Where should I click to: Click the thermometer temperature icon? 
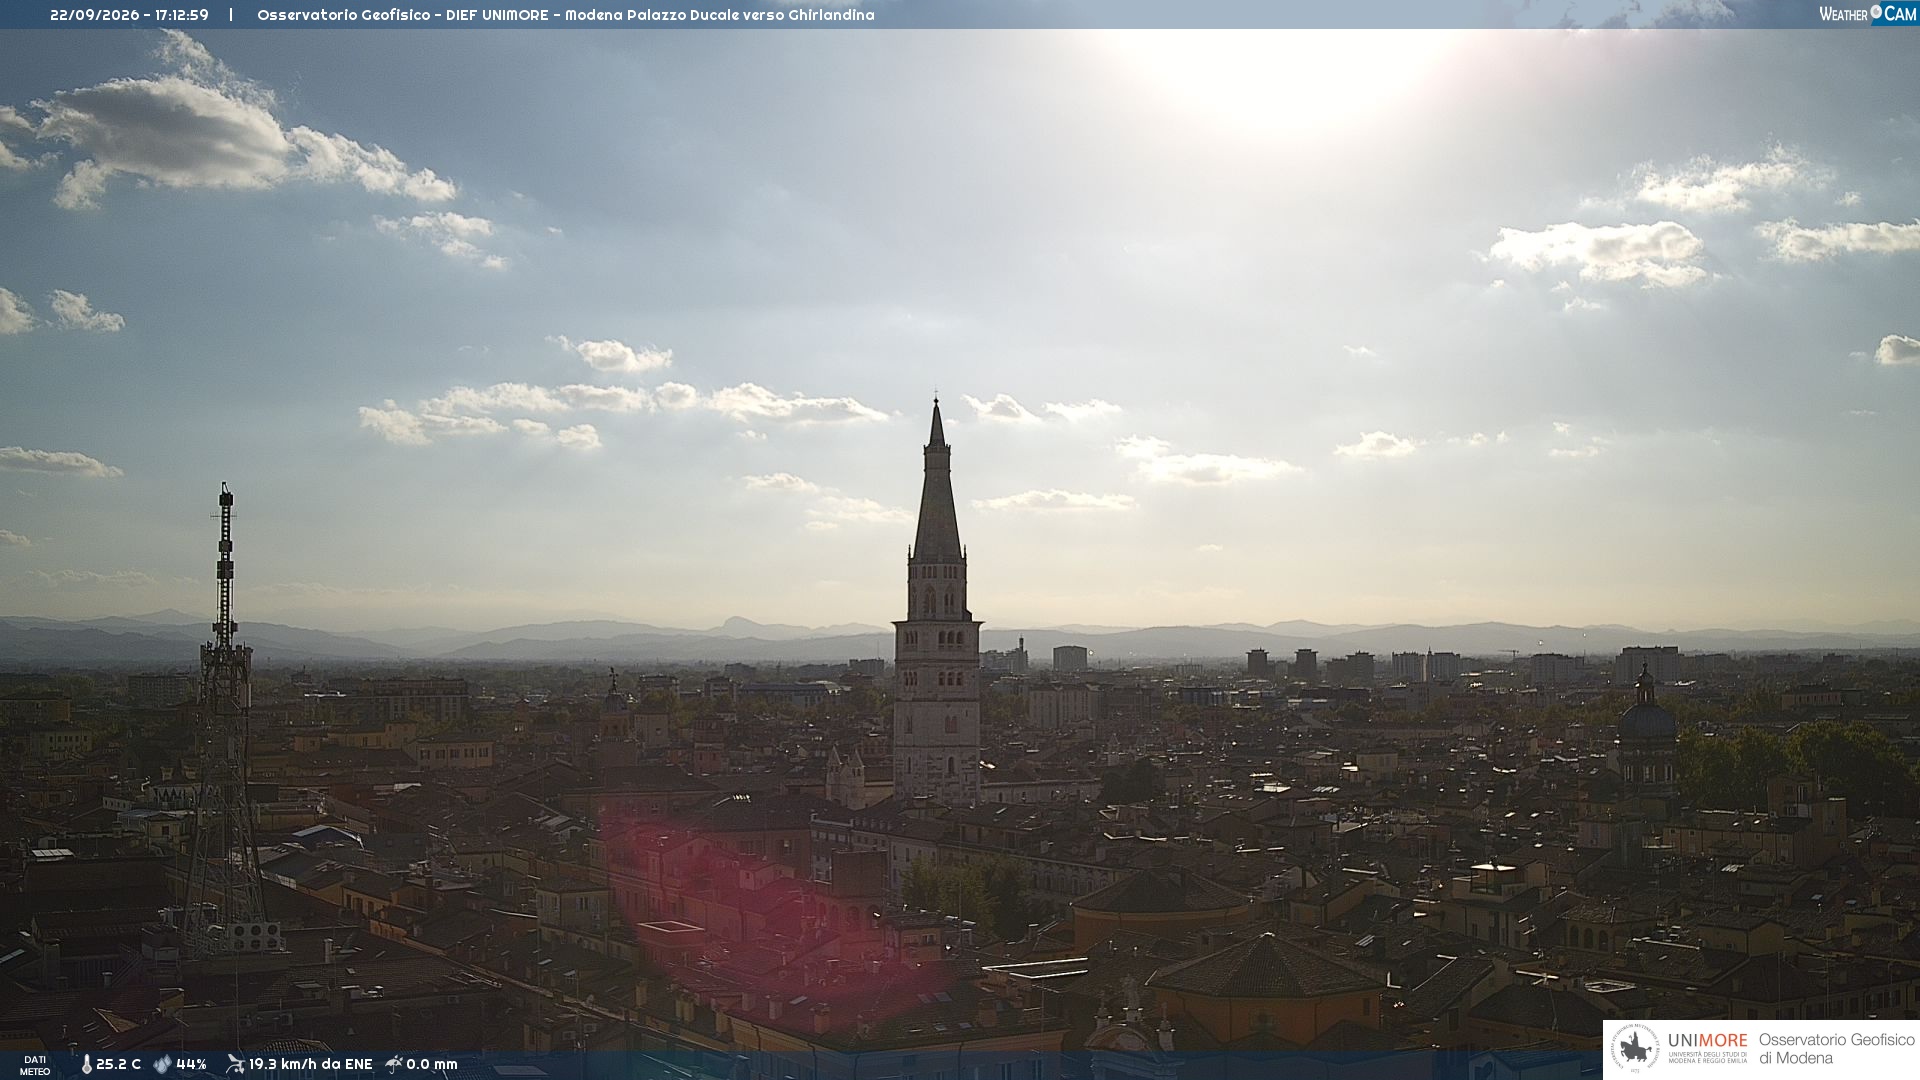tap(86, 1064)
